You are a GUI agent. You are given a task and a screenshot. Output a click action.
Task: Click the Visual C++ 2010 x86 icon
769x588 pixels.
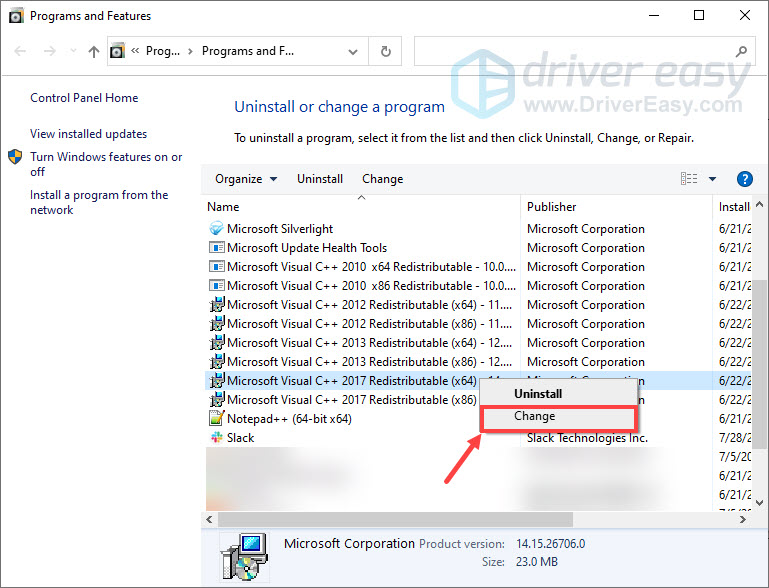pyautogui.click(x=216, y=285)
